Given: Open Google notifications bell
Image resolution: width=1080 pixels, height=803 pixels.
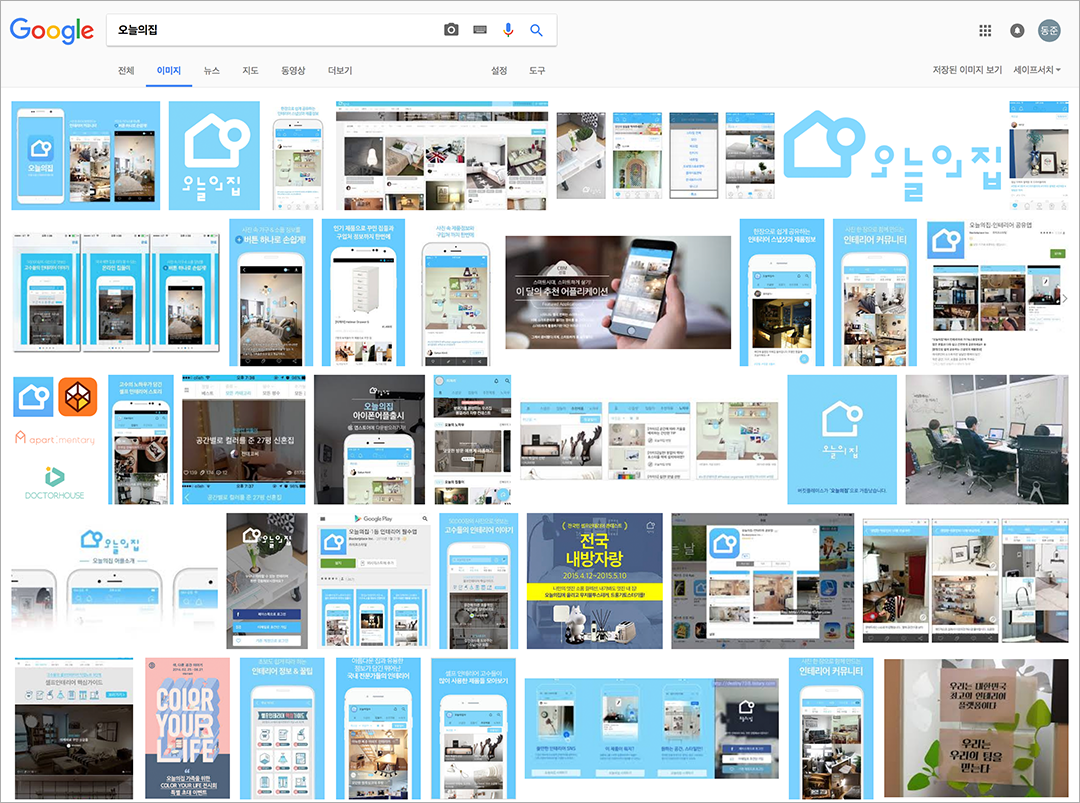Looking at the screenshot, I should [1017, 30].
